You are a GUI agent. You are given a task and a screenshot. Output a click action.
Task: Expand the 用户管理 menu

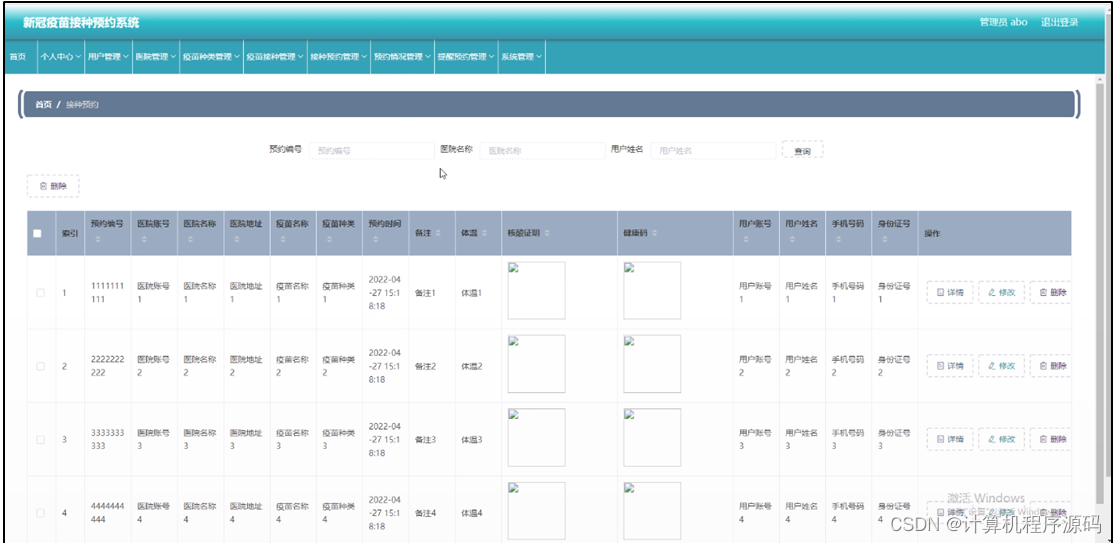click(x=107, y=57)
